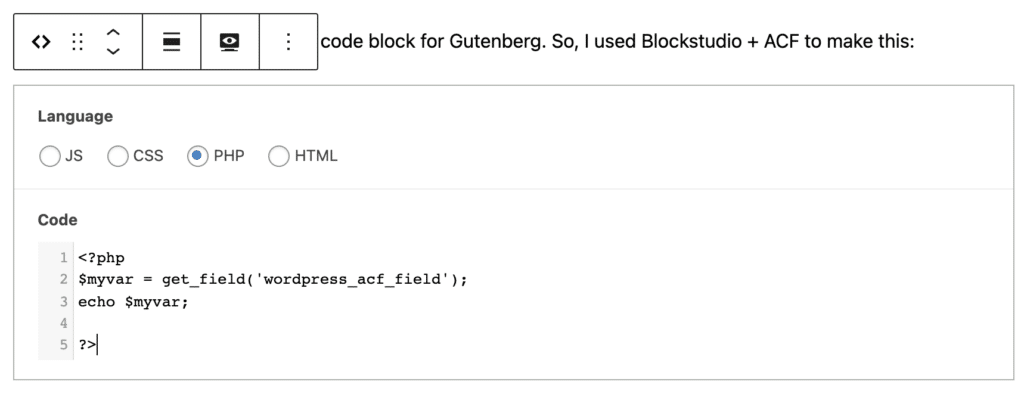Switch to block preview mode icon
1024x397 pixels.
tap(229, 42)
